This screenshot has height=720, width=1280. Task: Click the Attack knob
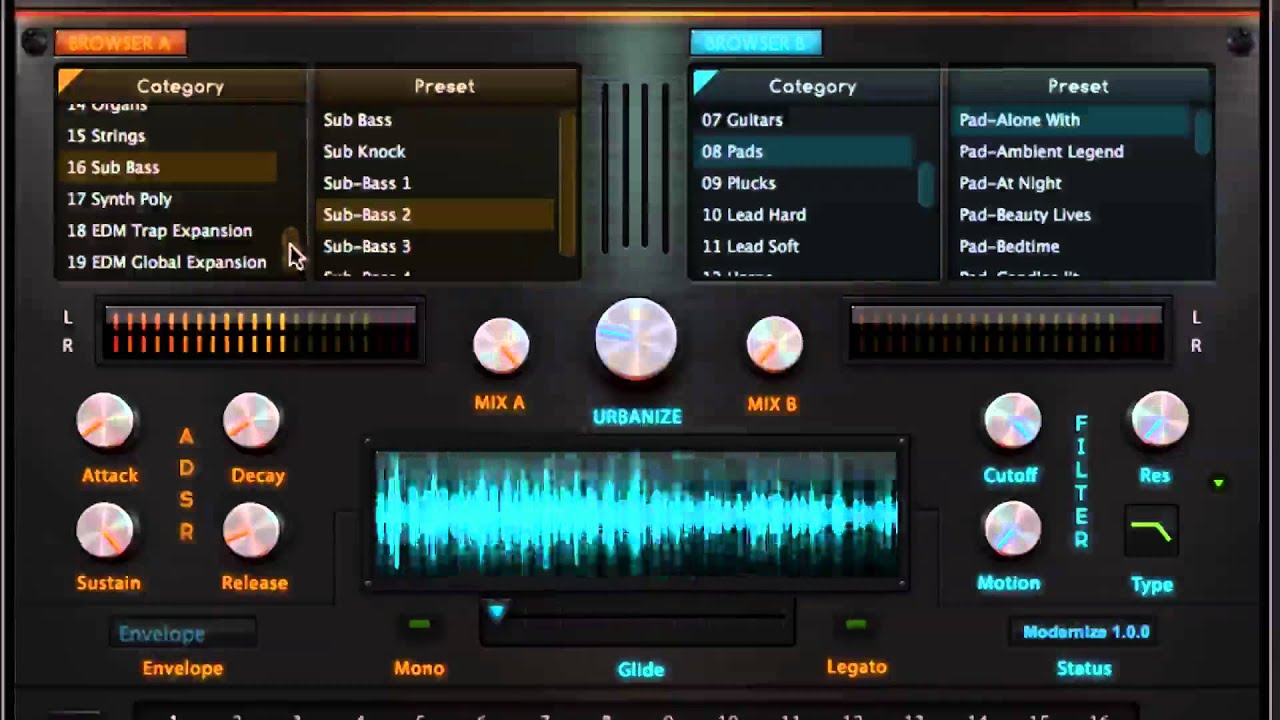tap(105, 422)
